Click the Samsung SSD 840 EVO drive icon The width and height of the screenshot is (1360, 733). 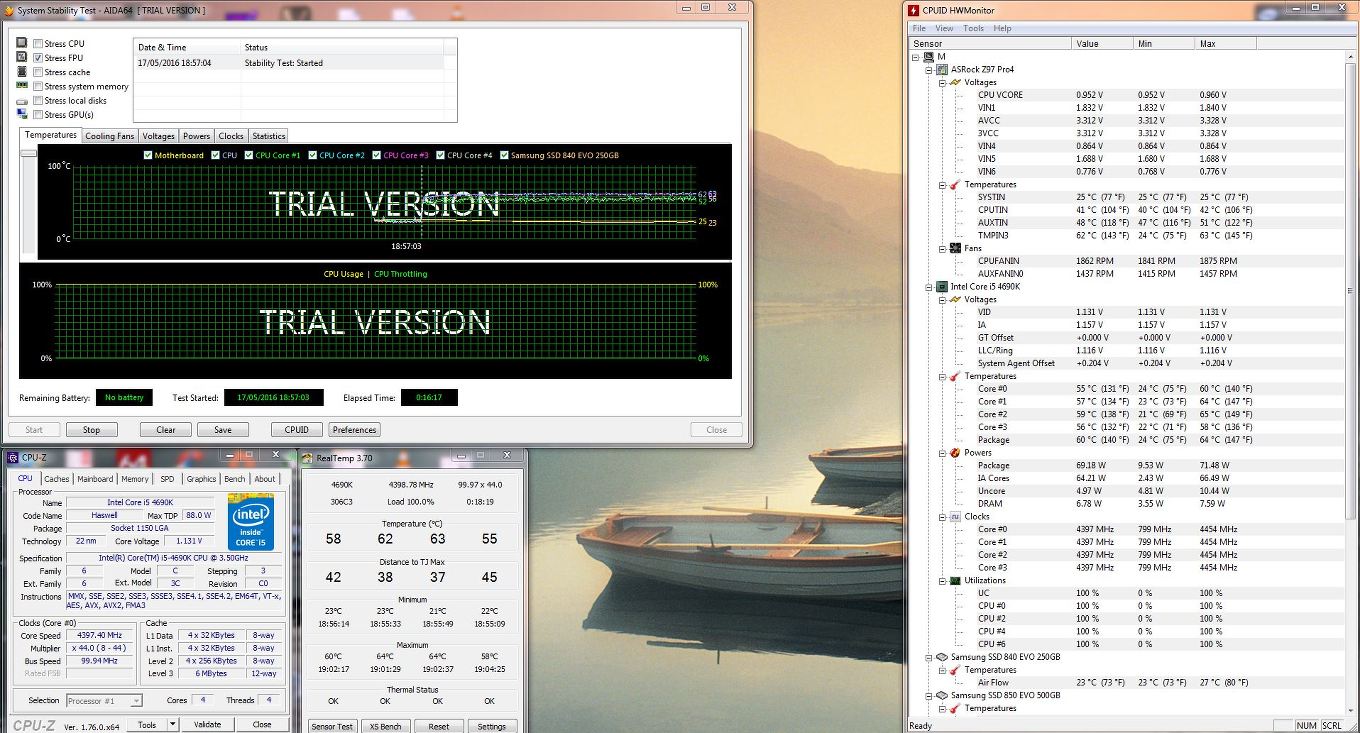tap(942, 657)
